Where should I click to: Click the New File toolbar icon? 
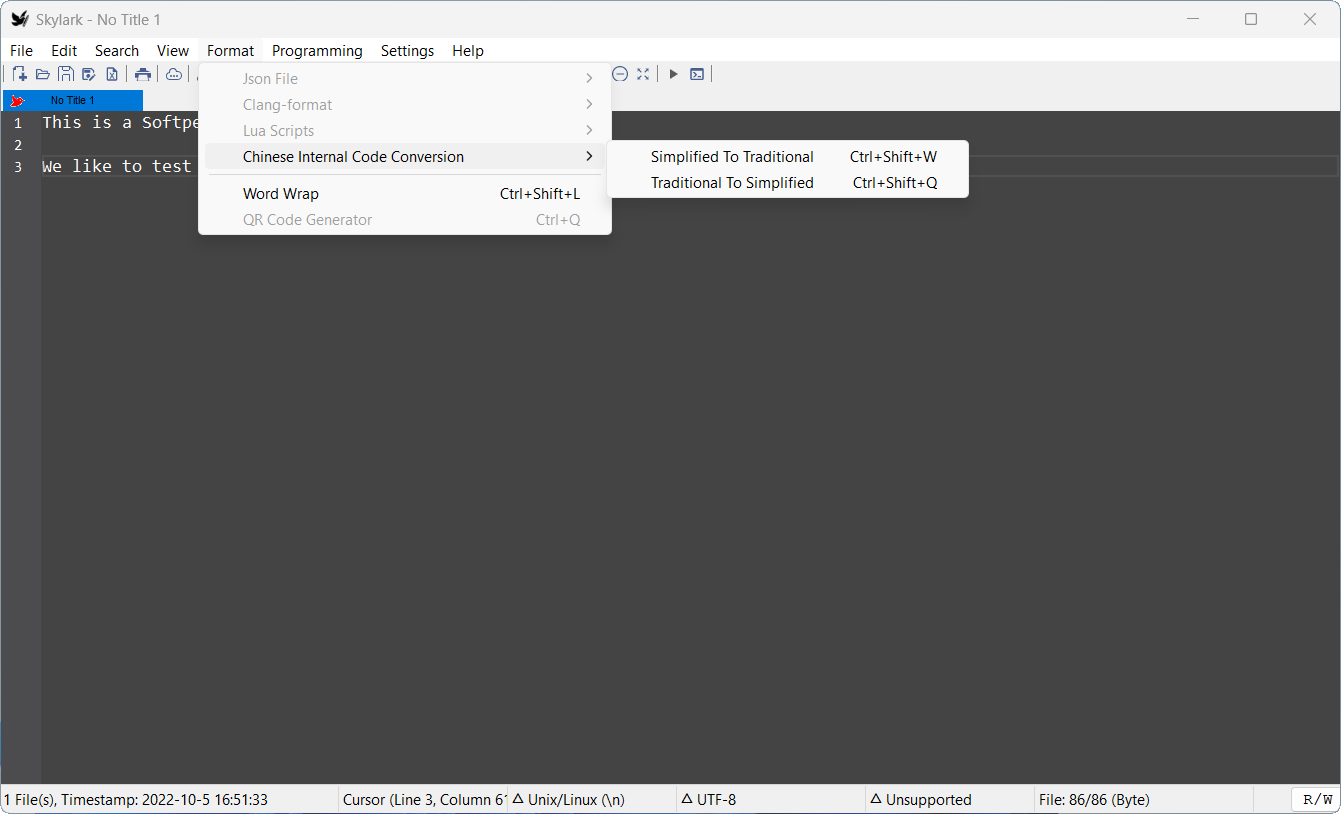pos(20,74)
